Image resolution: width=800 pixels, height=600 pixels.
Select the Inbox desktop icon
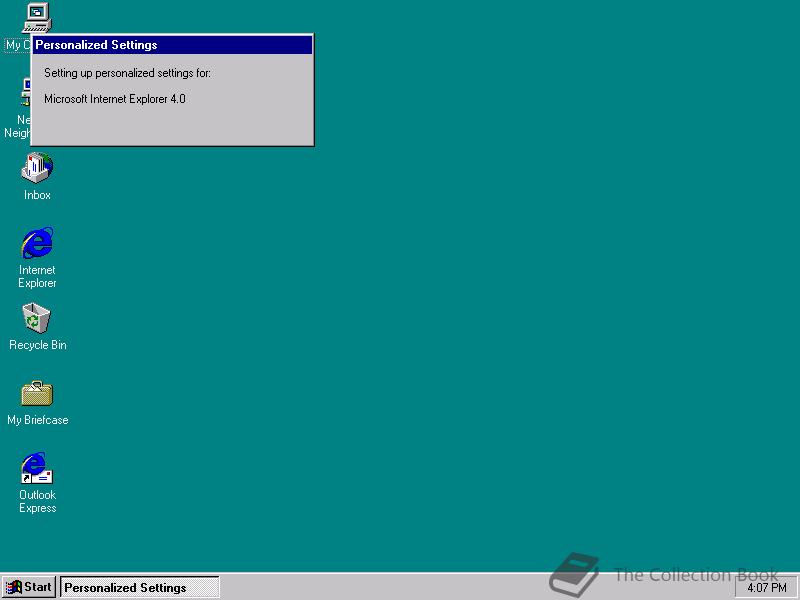click(x=37, y=168)
